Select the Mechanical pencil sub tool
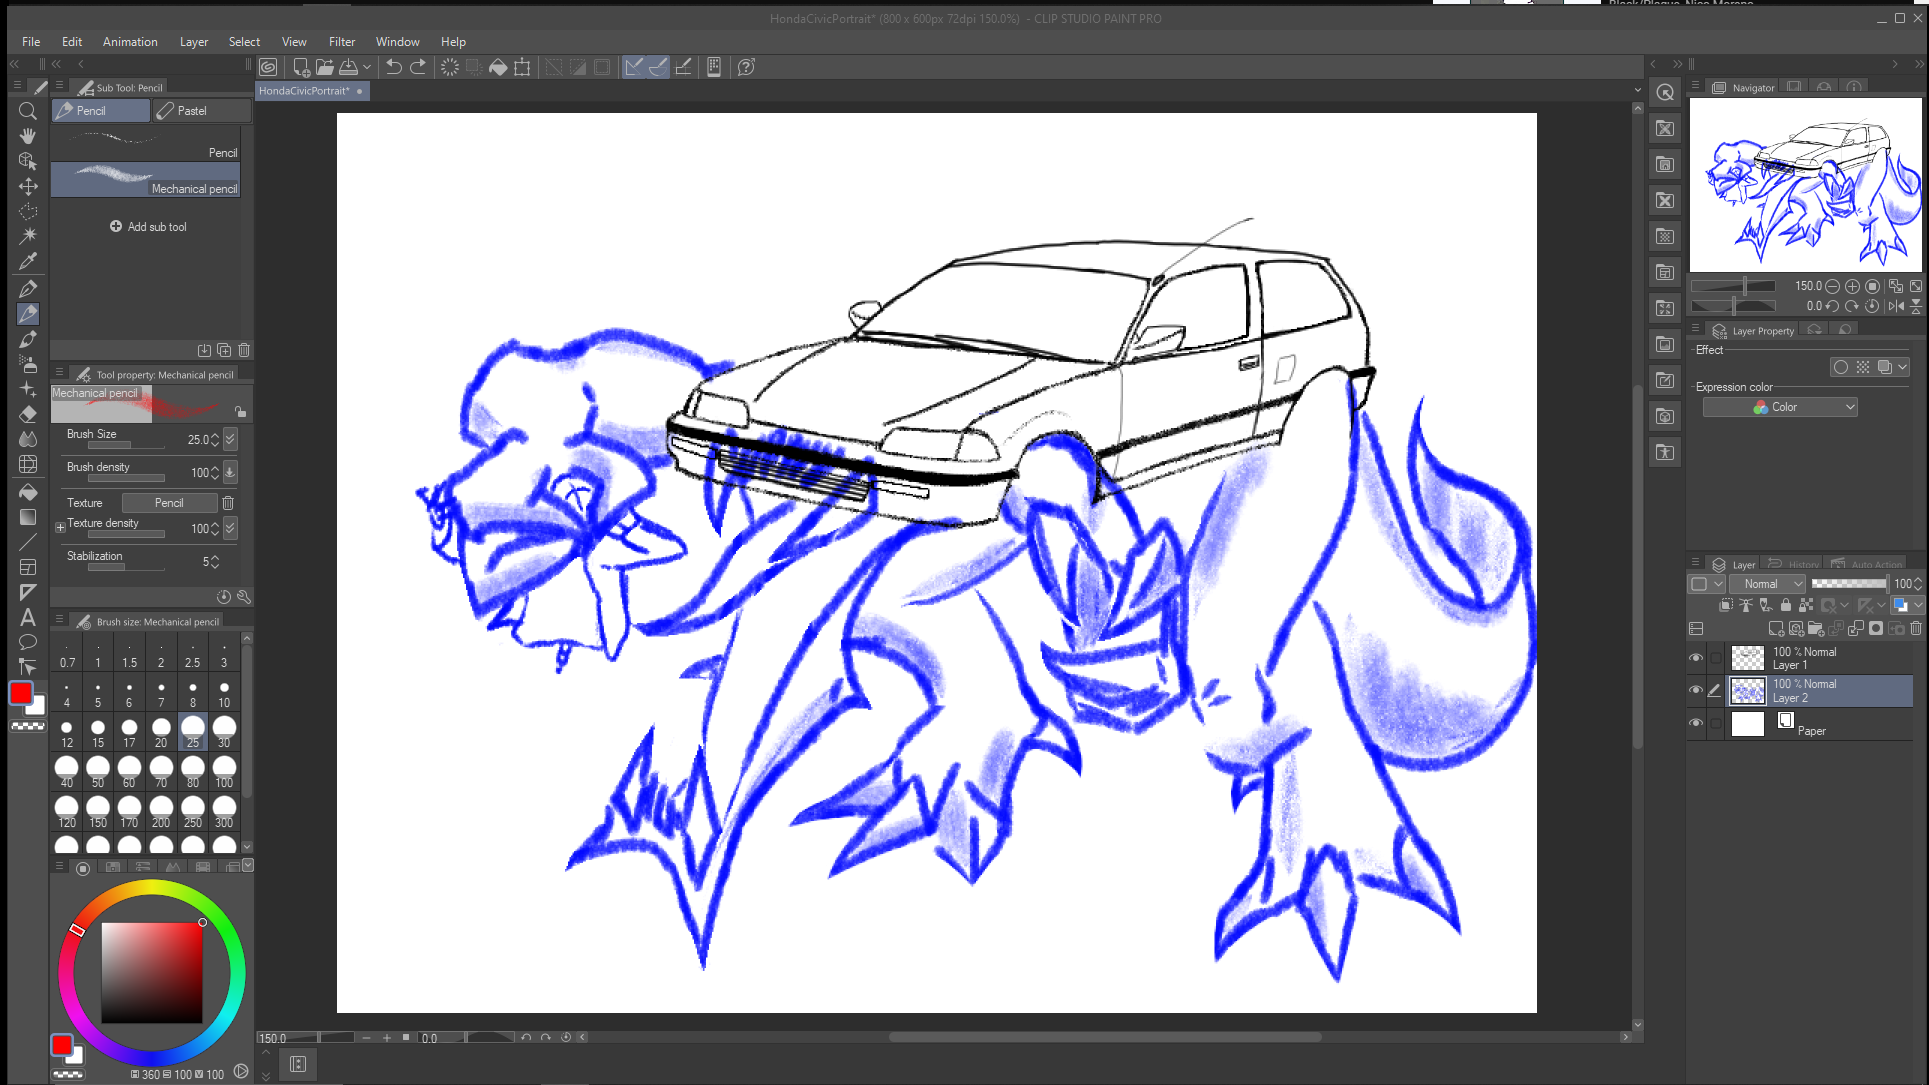The width and height of the screenshot is (1929, 1085). pos(146,180)
